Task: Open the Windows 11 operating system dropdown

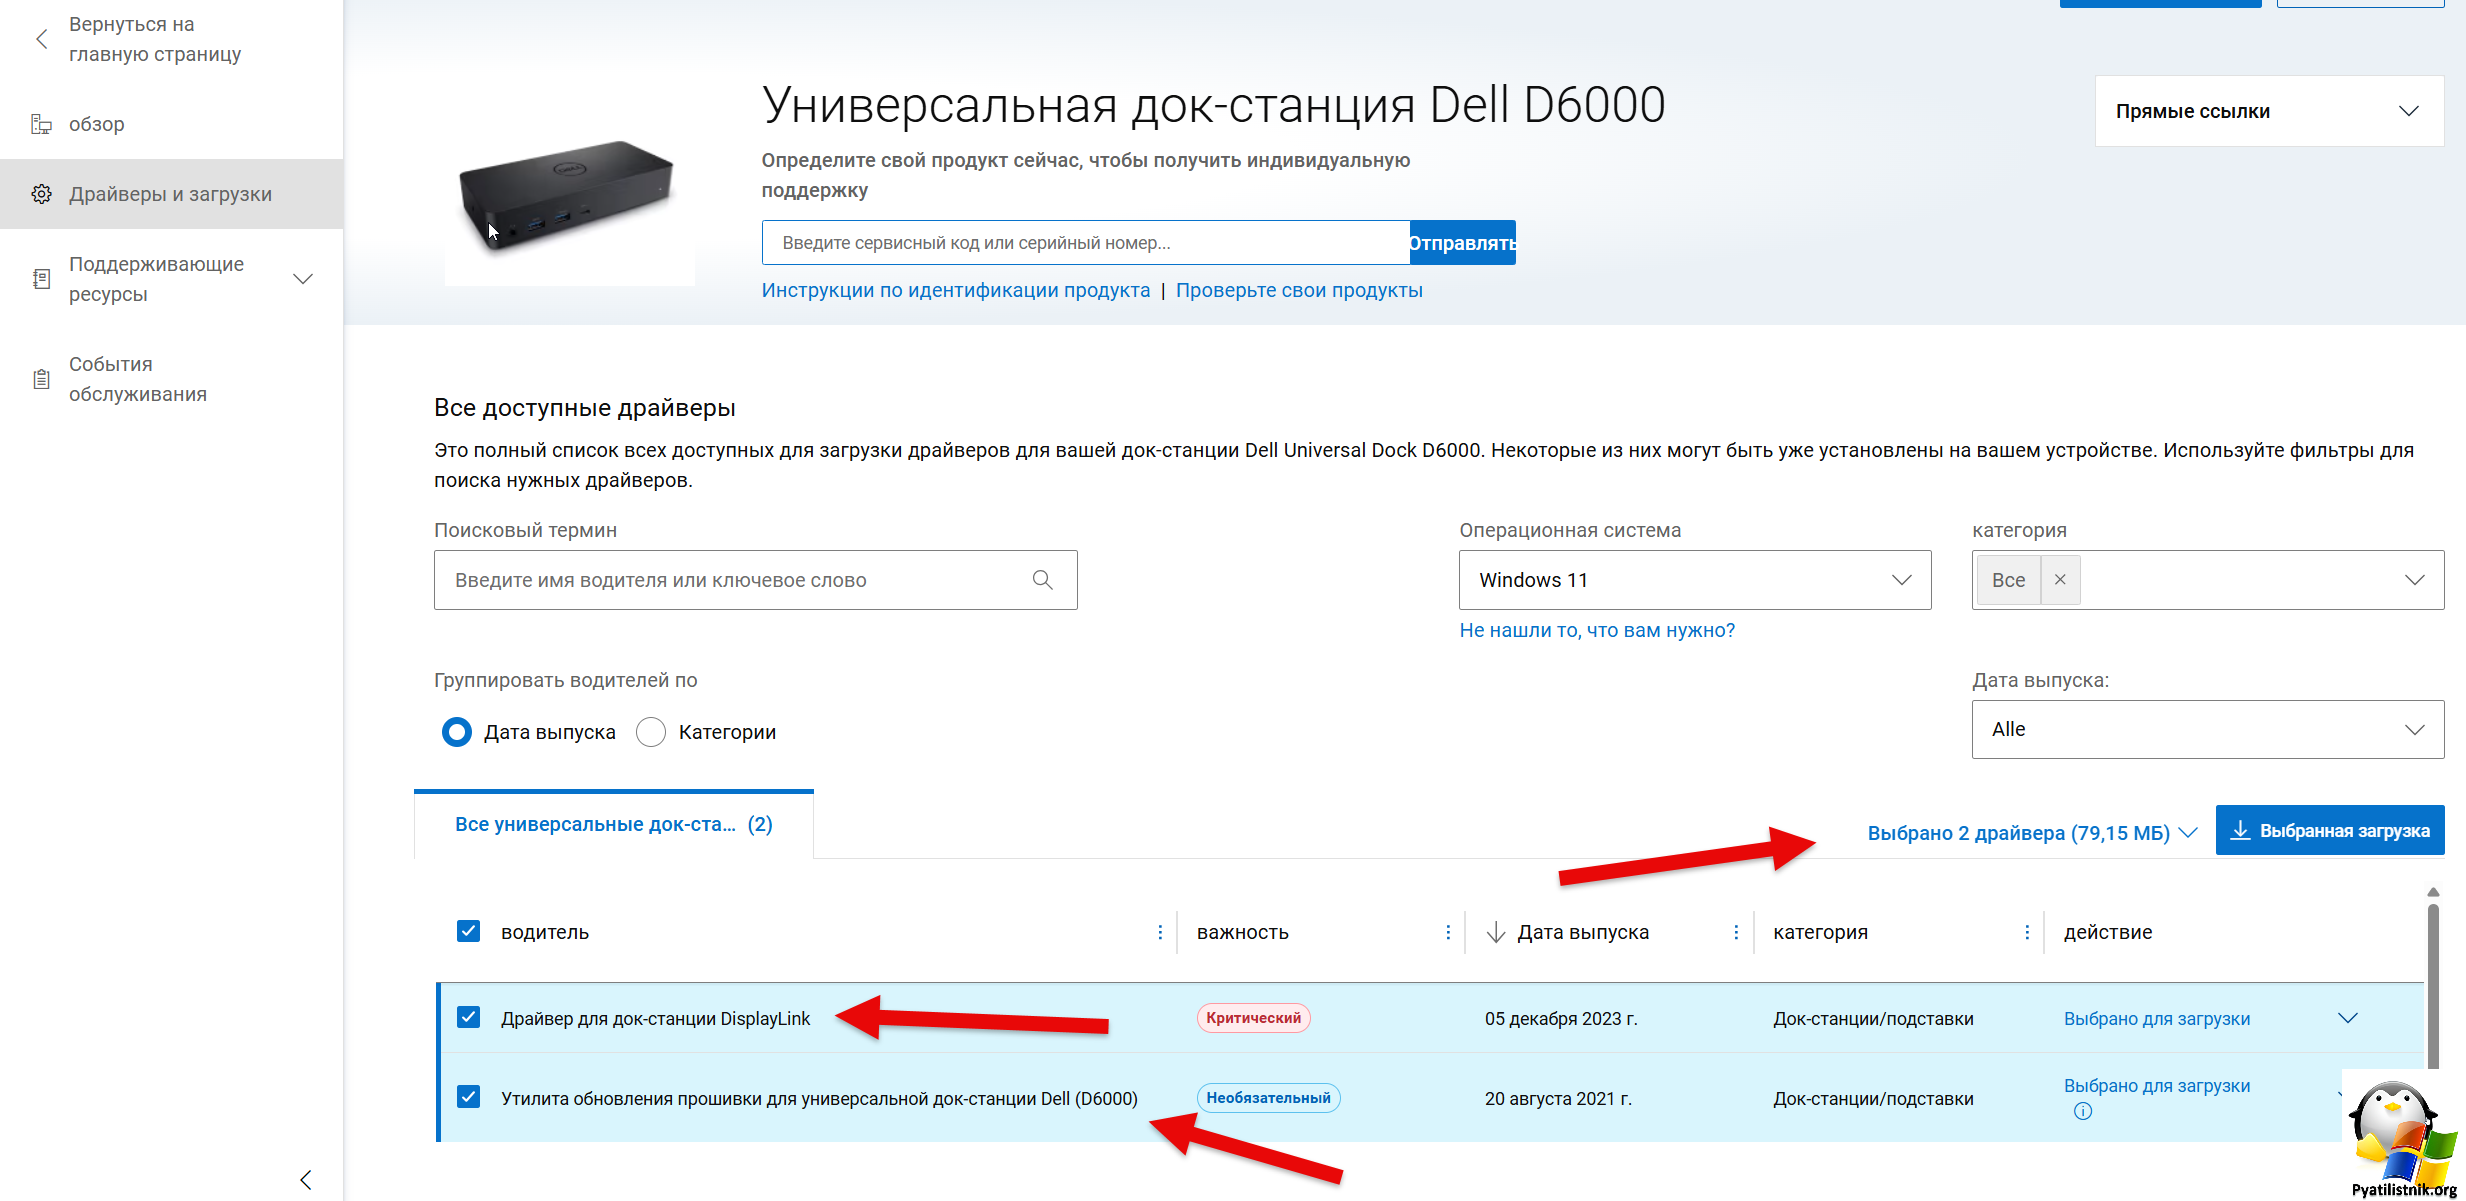Action: pyautogui.click(x=1694, y=580)
